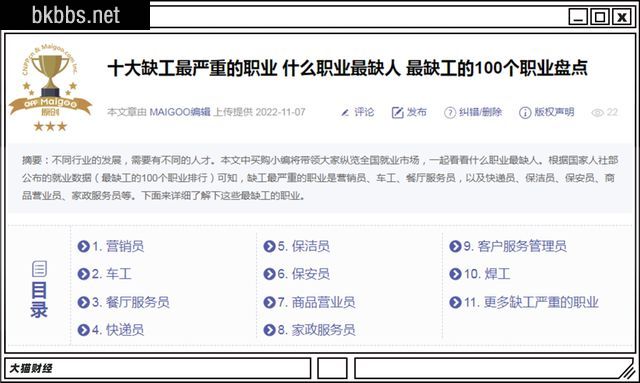
Task: Click the Maigoo trophy logo
Action: click(50, 87)
